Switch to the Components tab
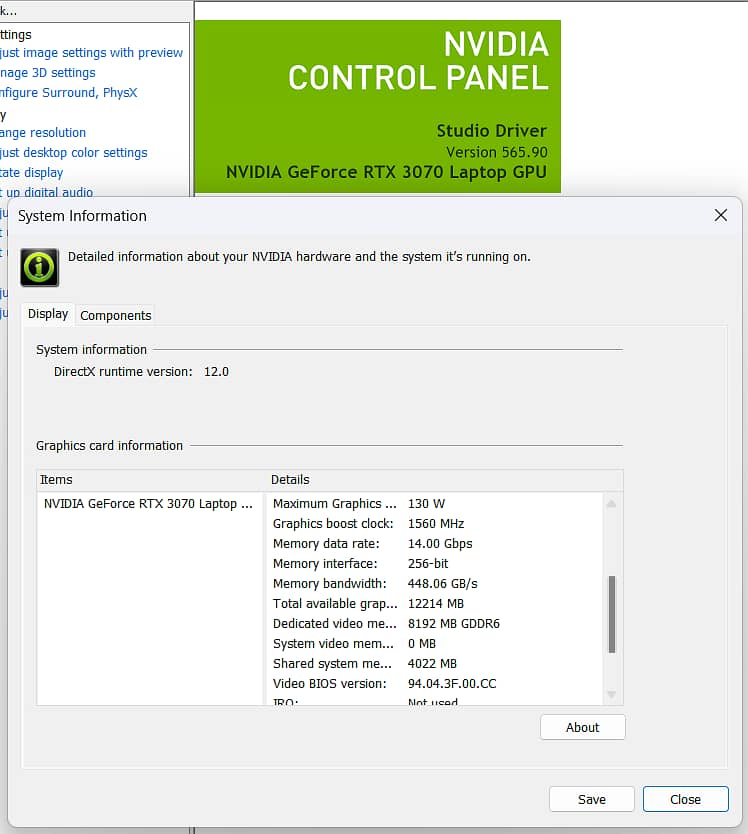Image resolution: width=748 pixels, height=834 pixels. [x=116, y=315]
